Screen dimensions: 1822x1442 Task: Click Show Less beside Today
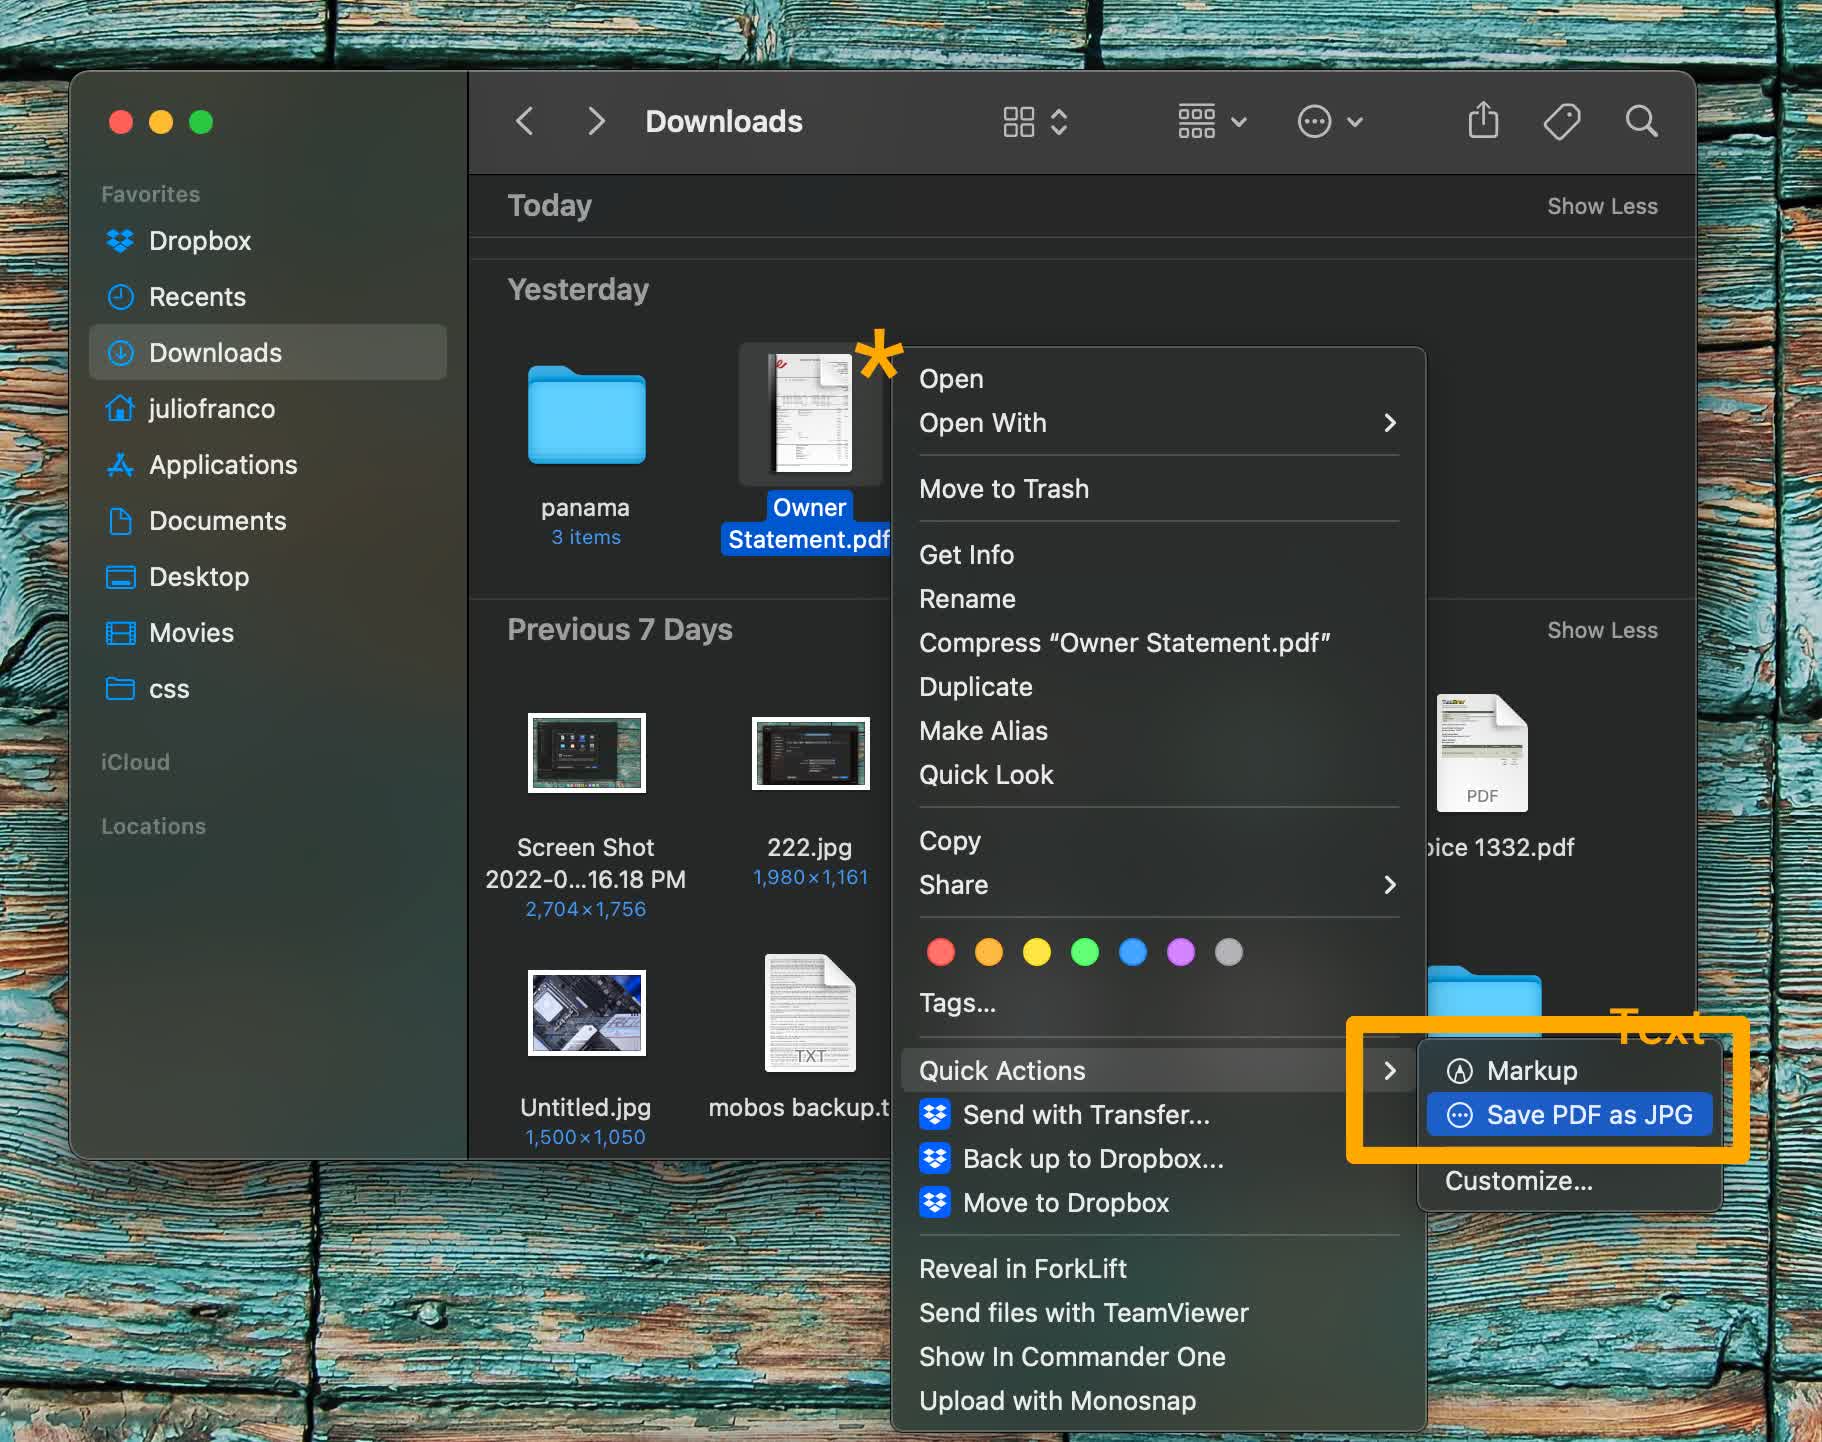(x=1602, y=206)
